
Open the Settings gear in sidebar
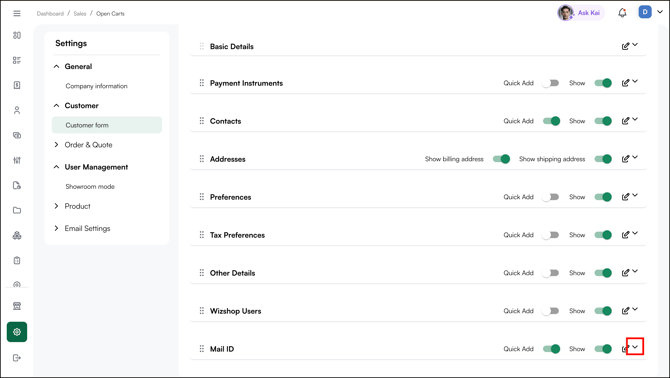(x=17, y=332)
